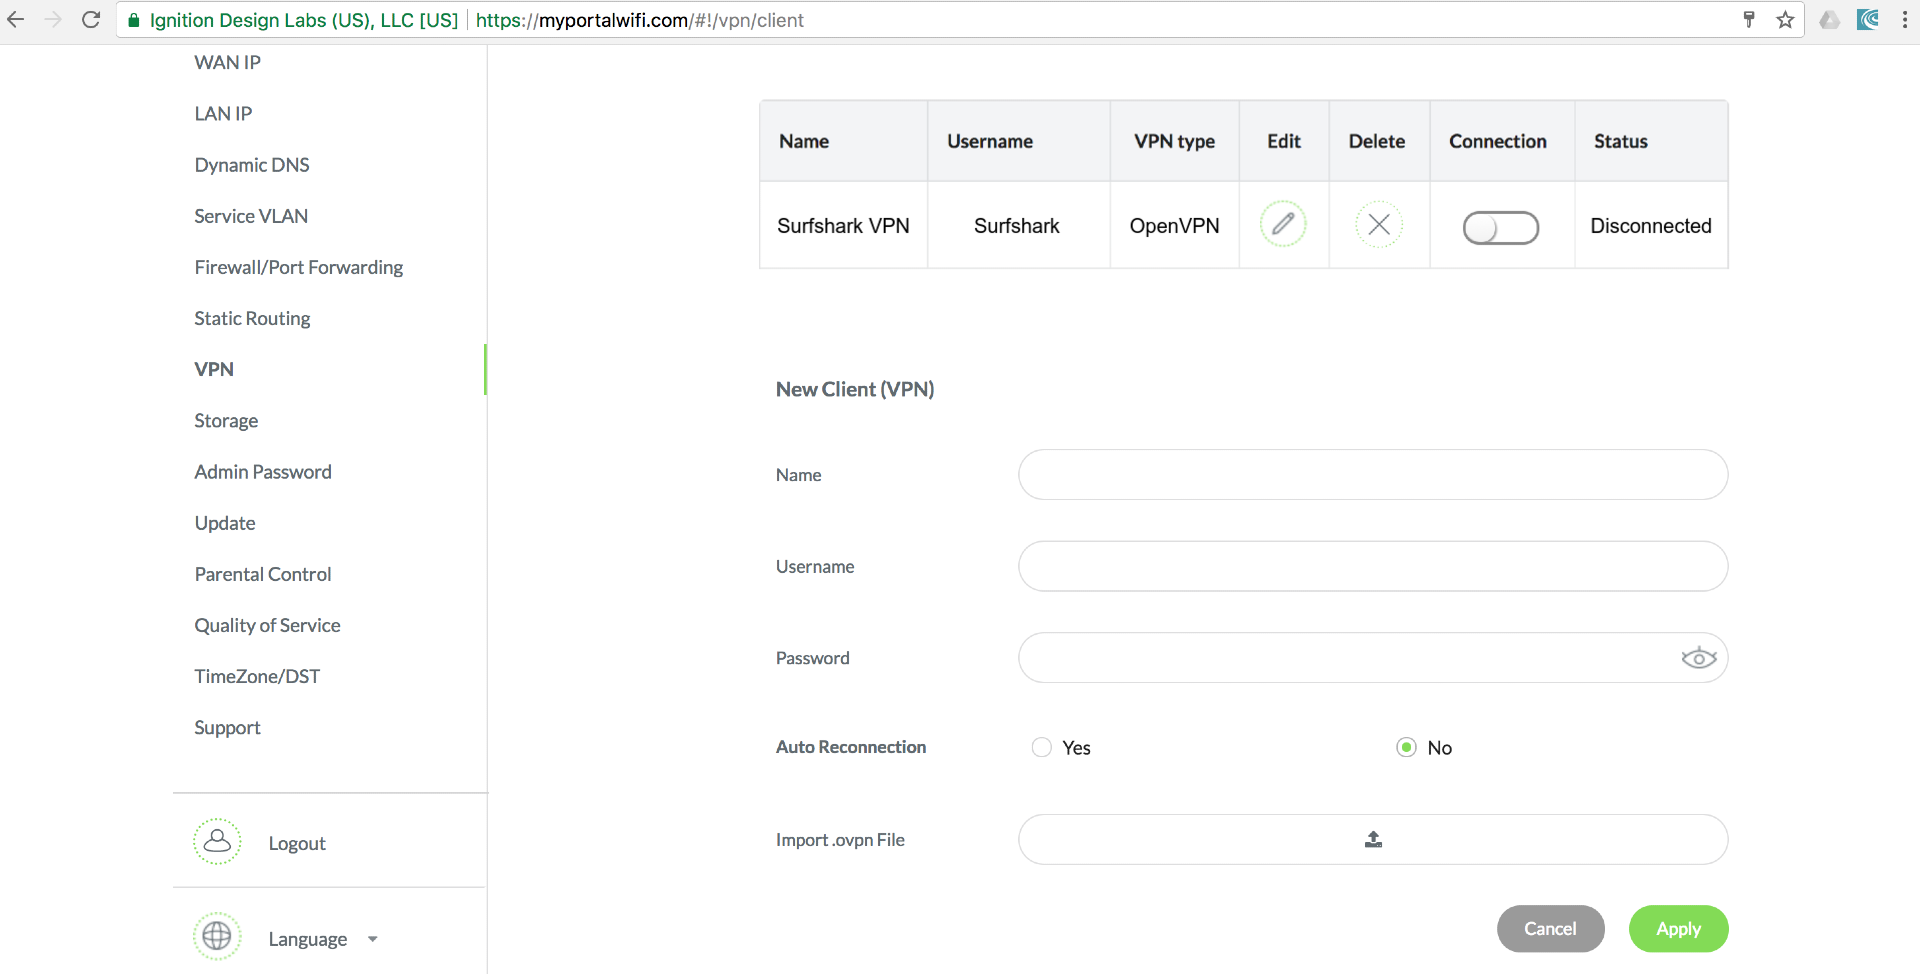Select No for Auto Reconnection
Image resolution: width=1920 pixels, height=974 pixels.
[x=1406, y=747]
